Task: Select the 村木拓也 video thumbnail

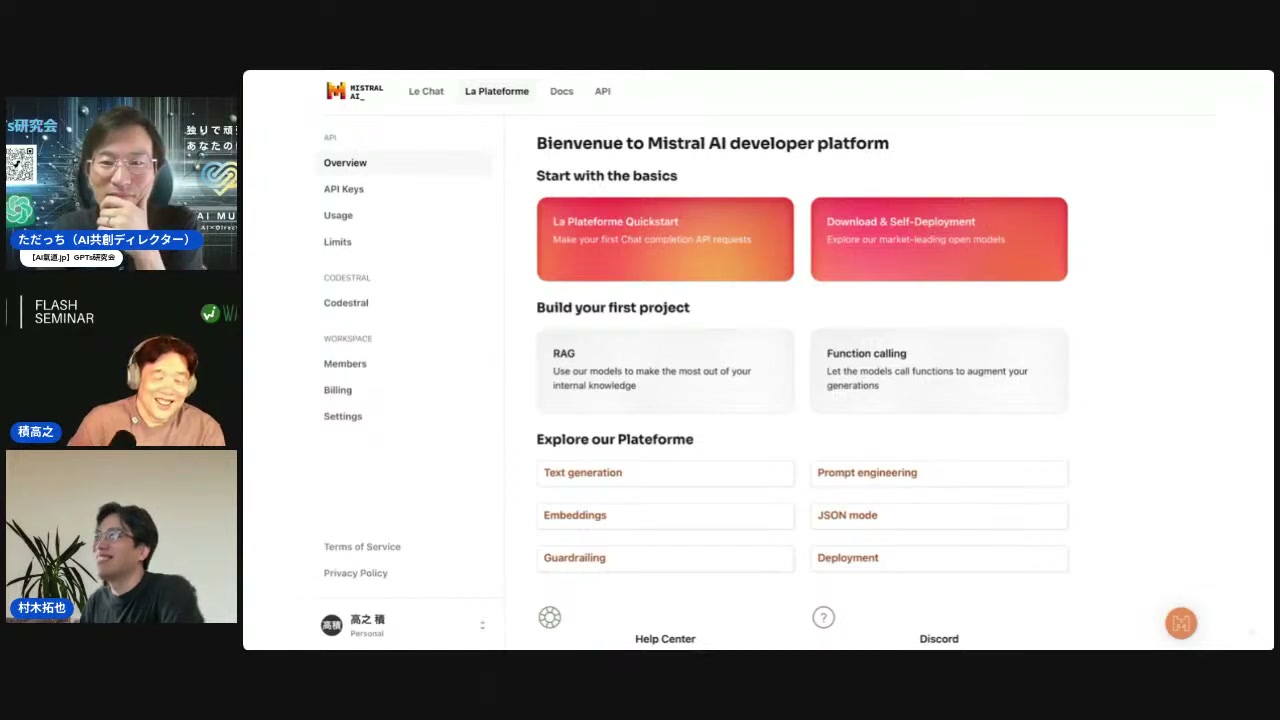Action: point(122,537)
